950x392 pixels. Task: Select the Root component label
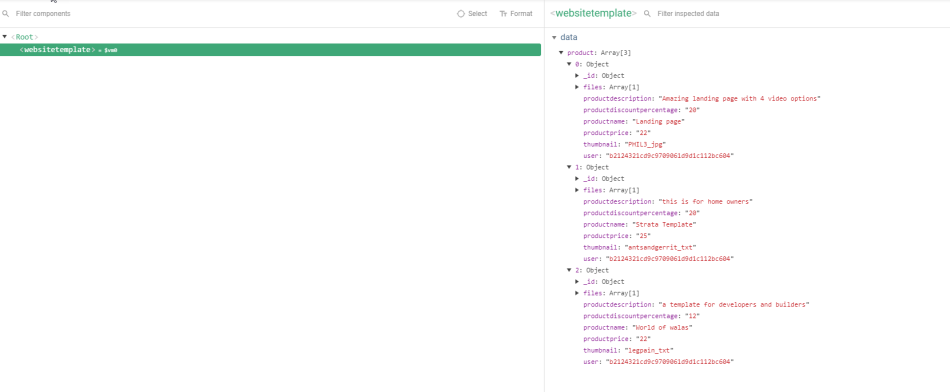click(25, 37)
